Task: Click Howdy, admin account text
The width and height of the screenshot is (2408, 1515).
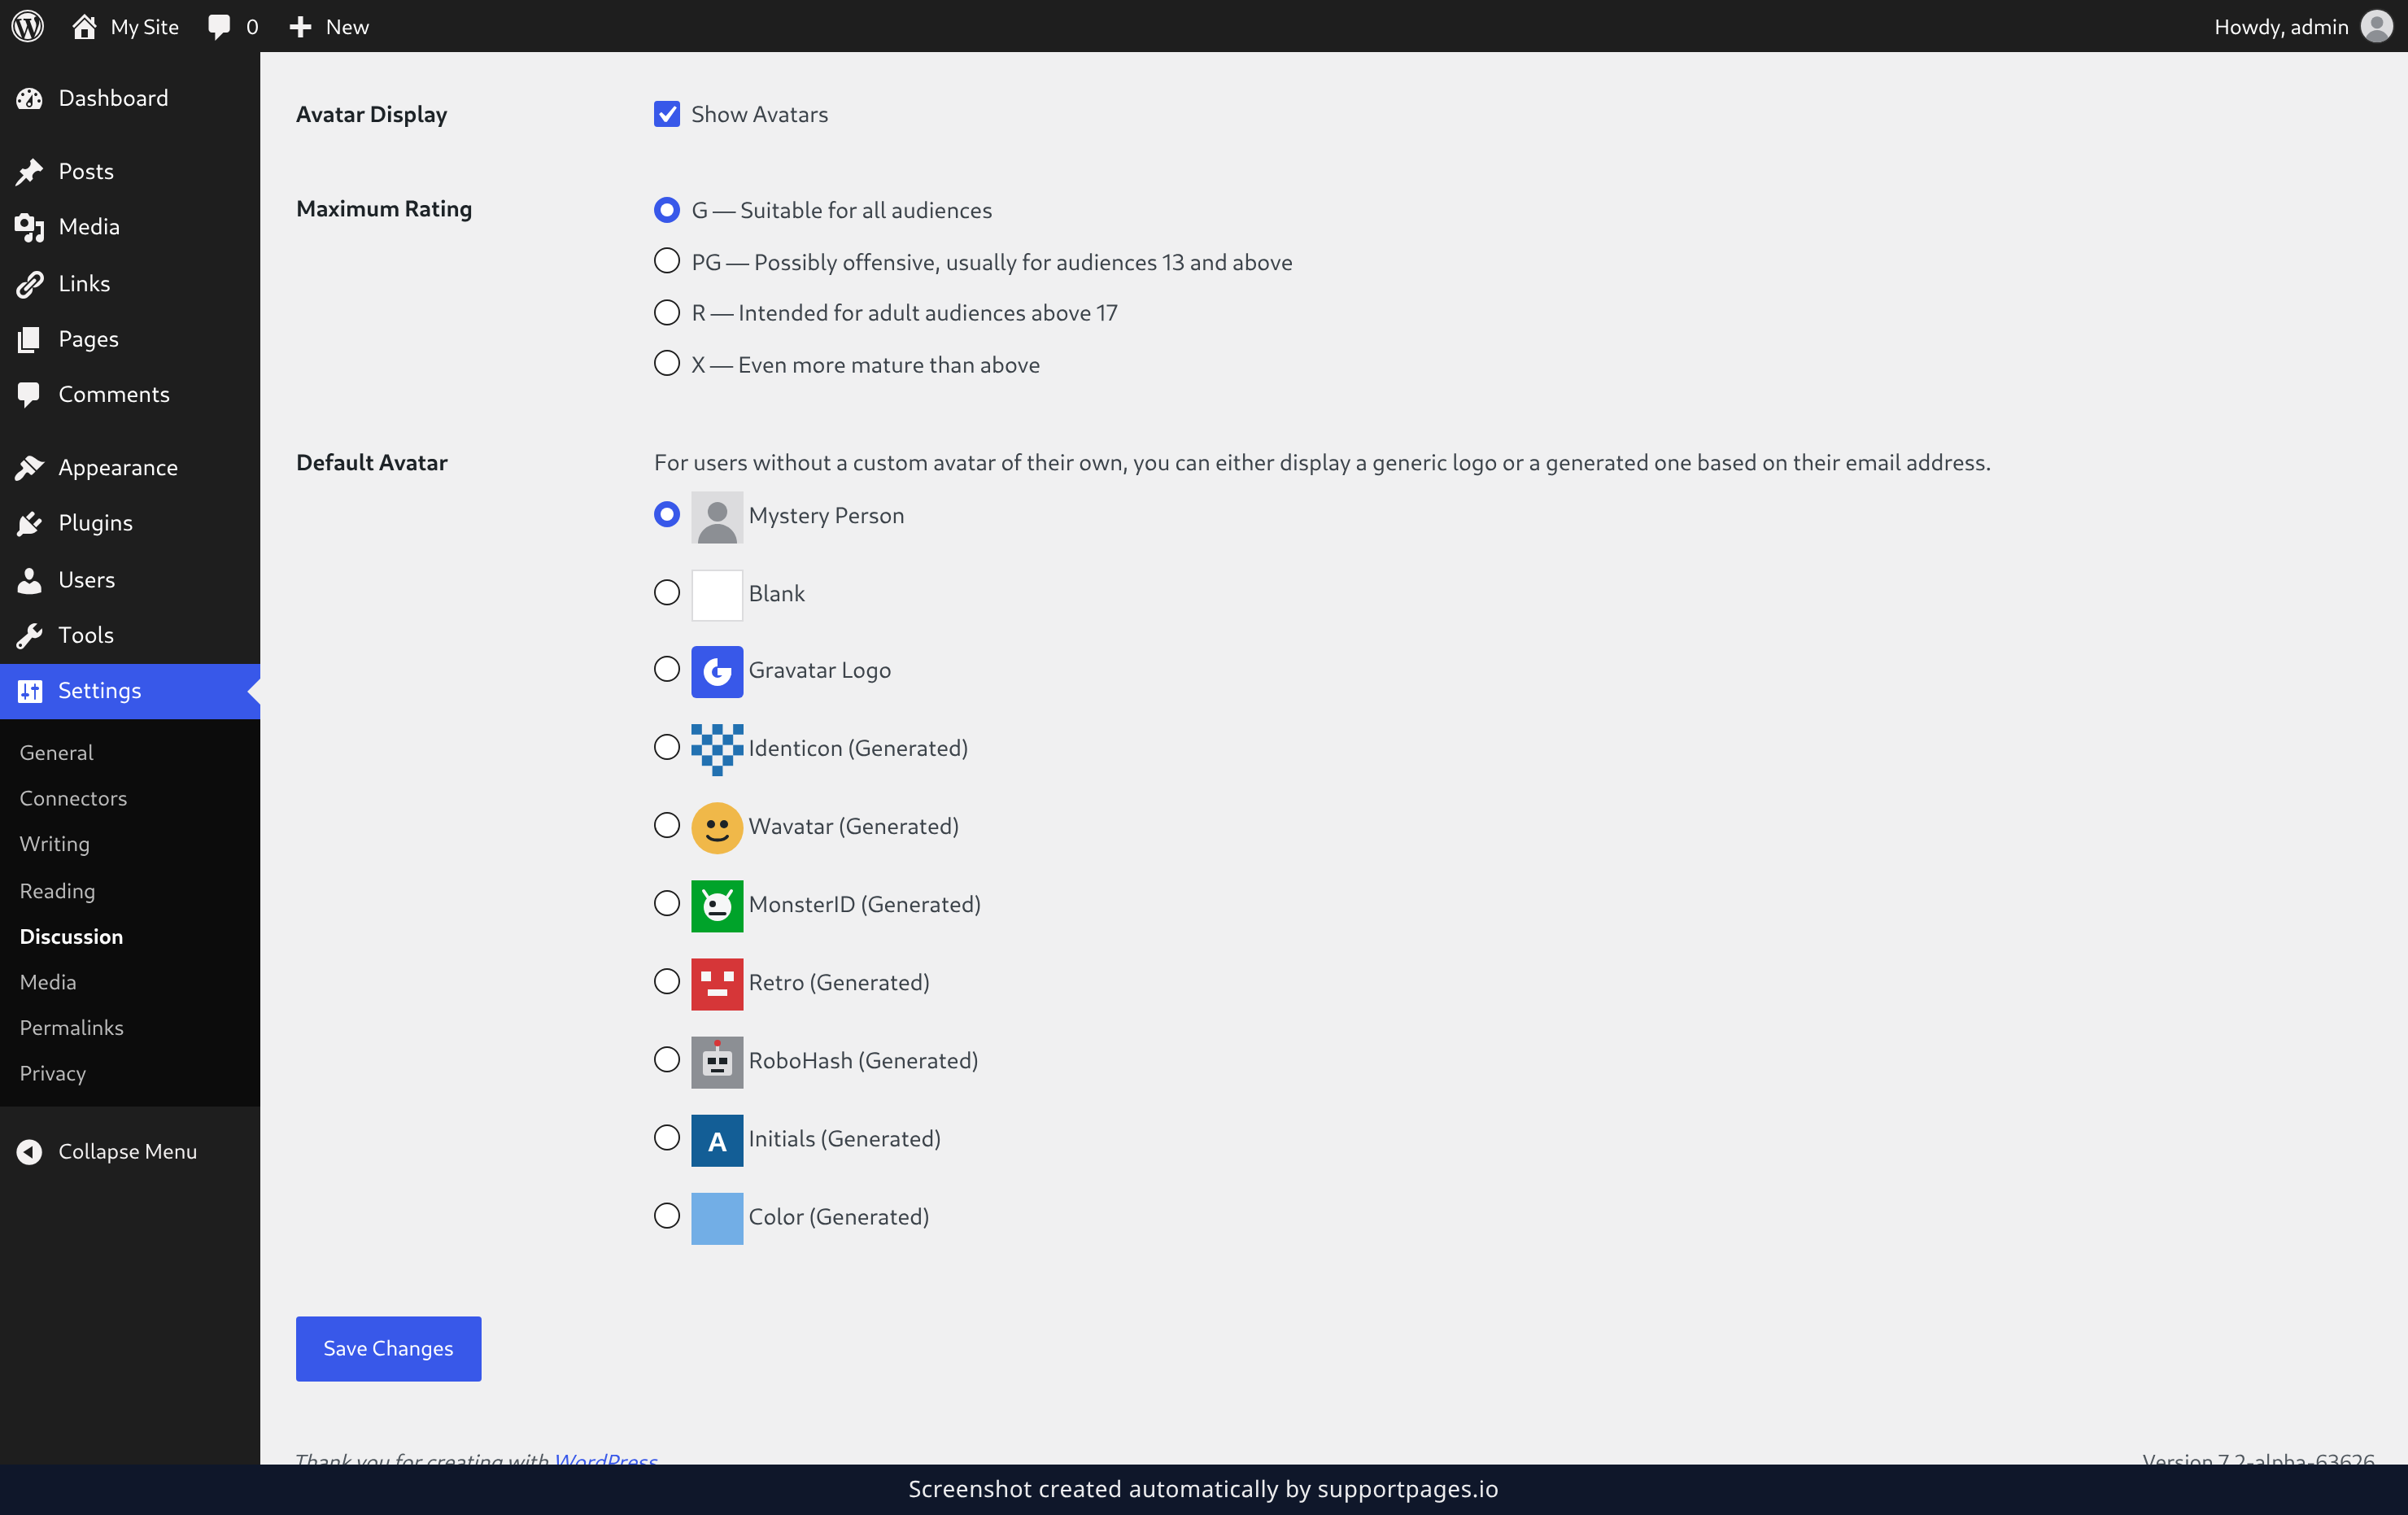Action: [2281, 27]
